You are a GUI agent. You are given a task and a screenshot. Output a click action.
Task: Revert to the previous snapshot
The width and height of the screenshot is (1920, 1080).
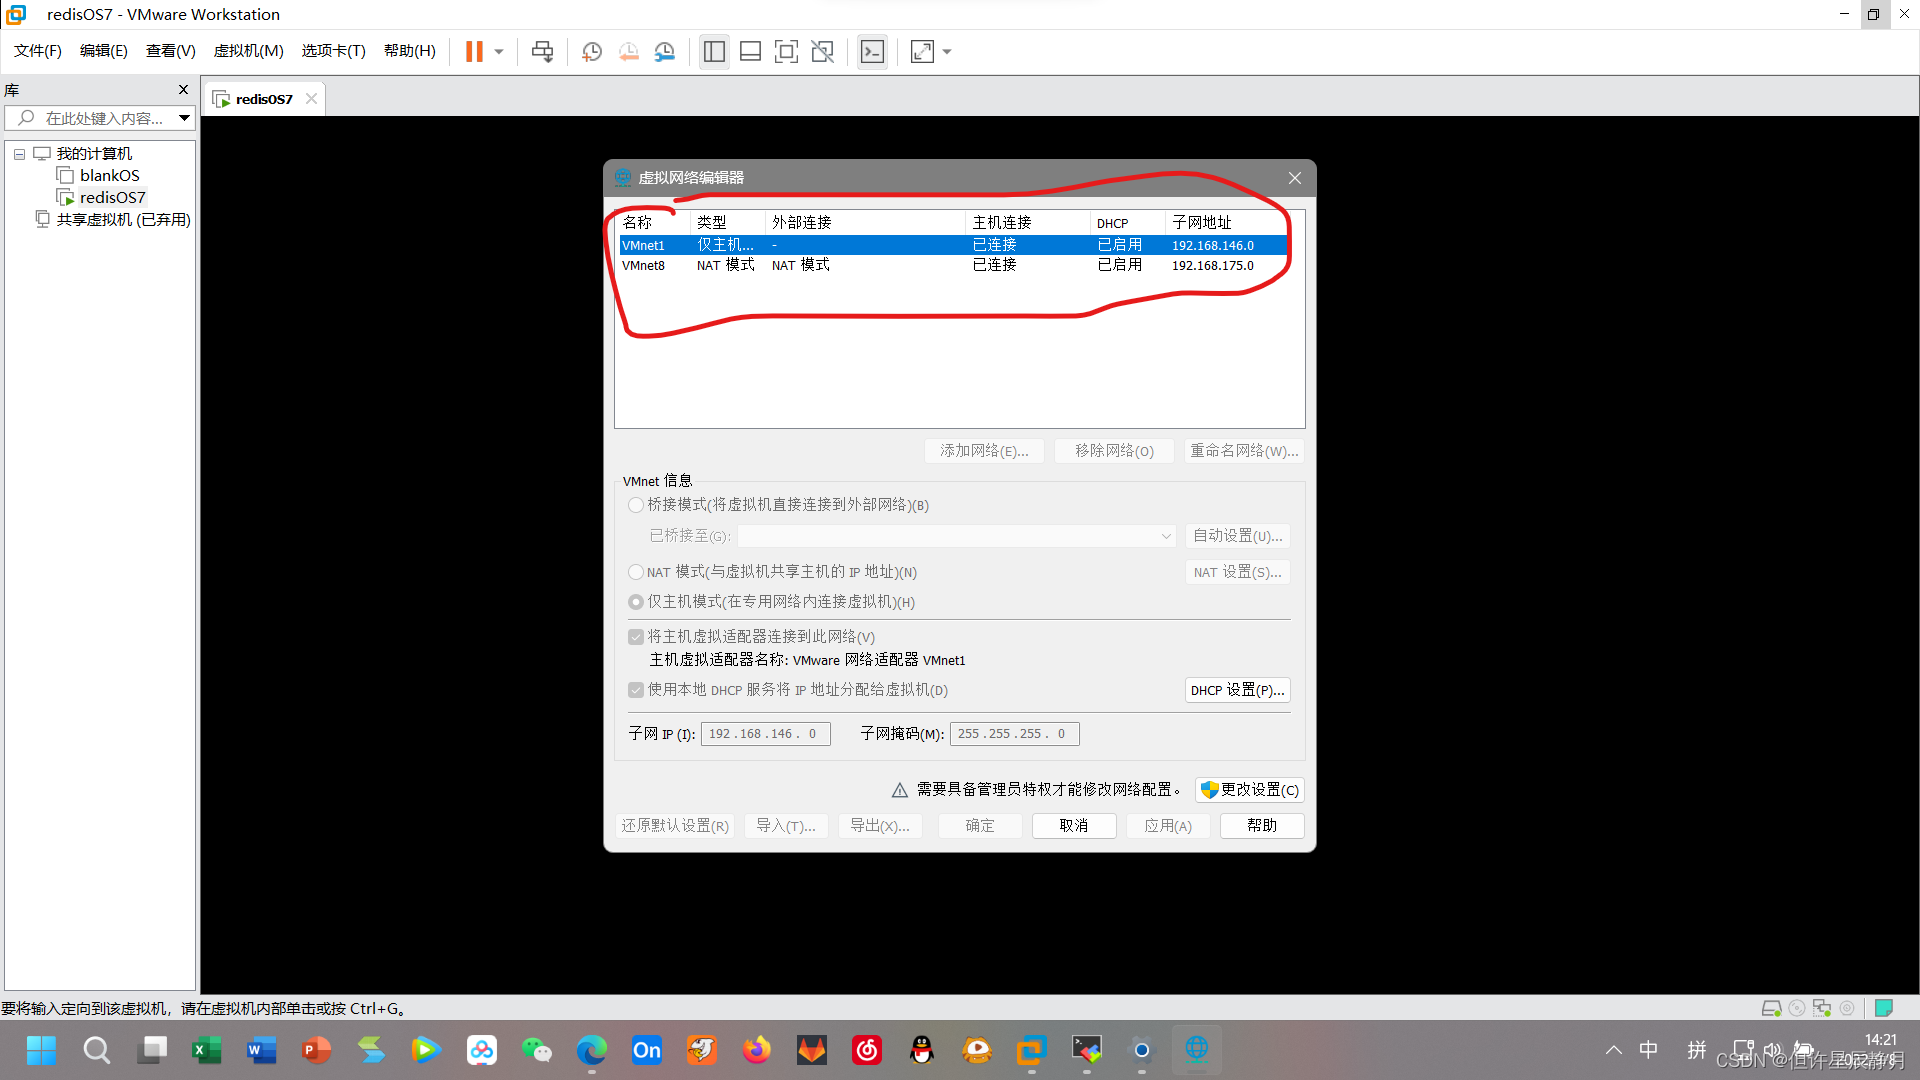pos(628,51)
